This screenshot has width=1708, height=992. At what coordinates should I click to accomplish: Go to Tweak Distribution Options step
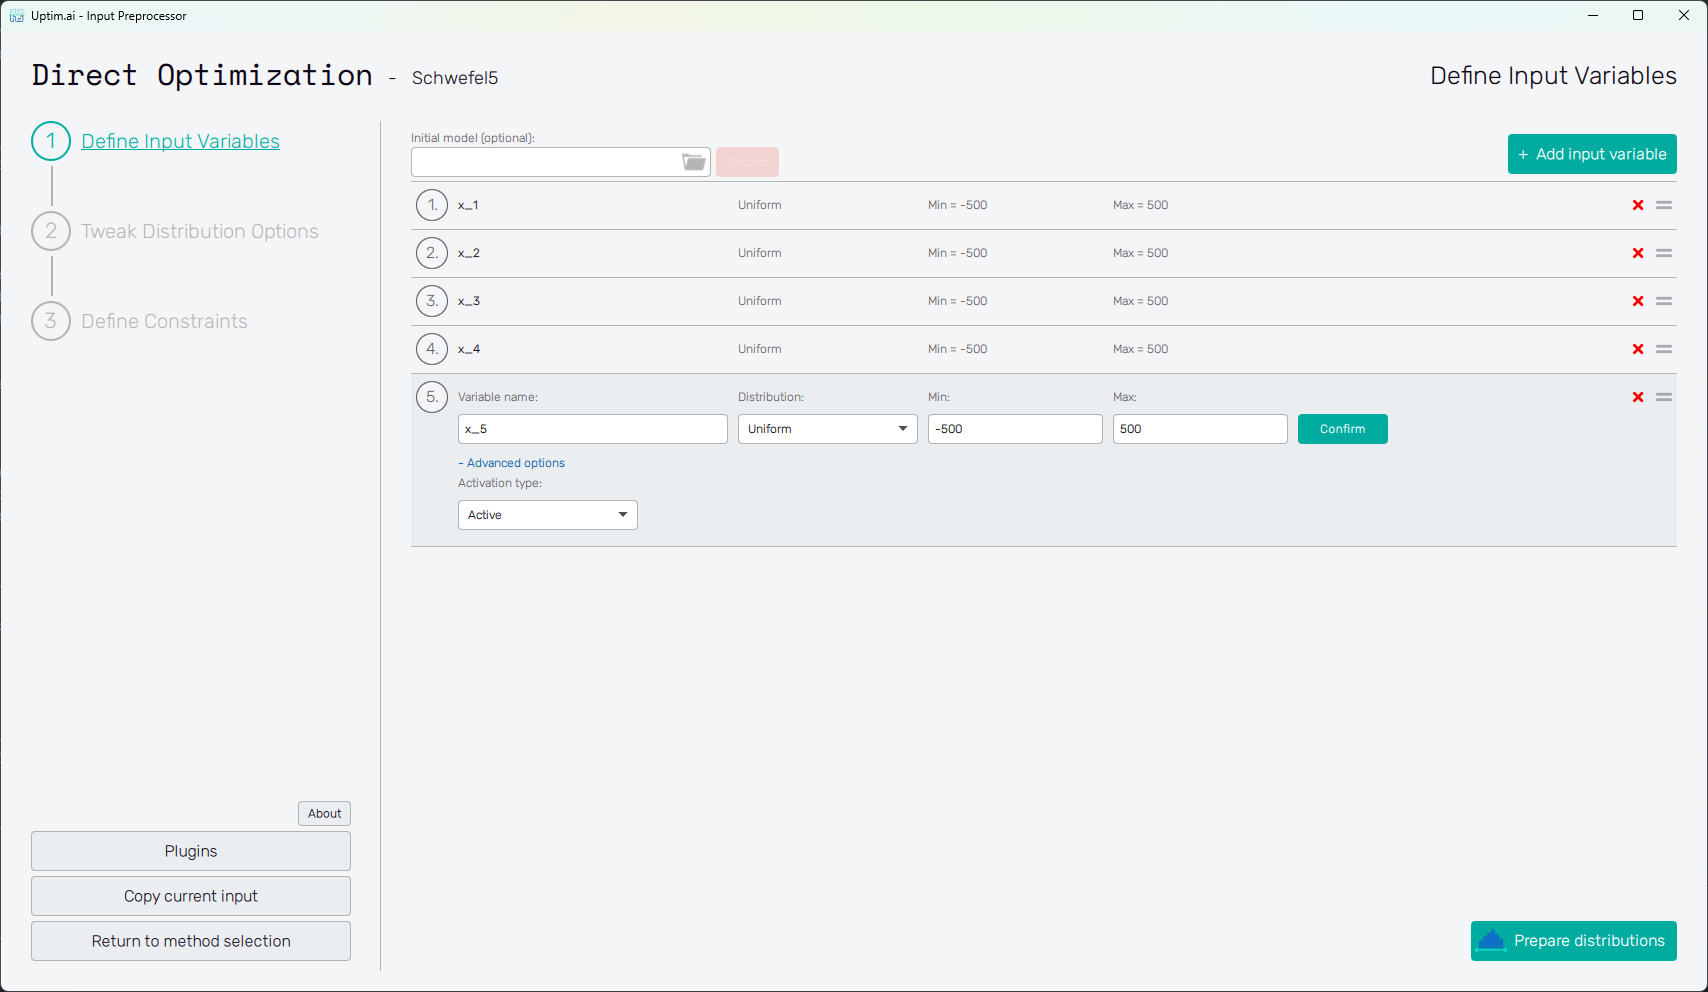pyautogui.click(x=199, y=231)
